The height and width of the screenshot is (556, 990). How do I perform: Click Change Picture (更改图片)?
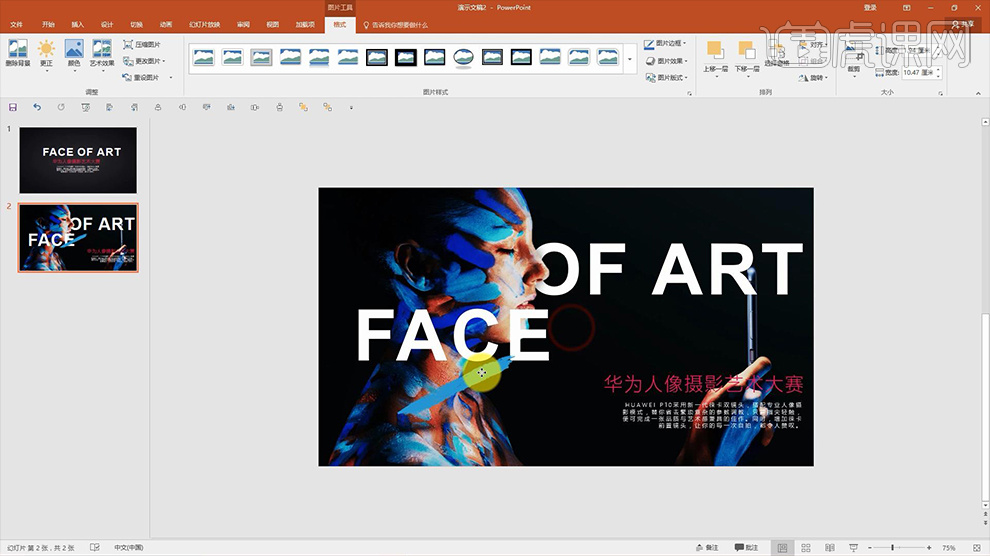coord(142,61)
